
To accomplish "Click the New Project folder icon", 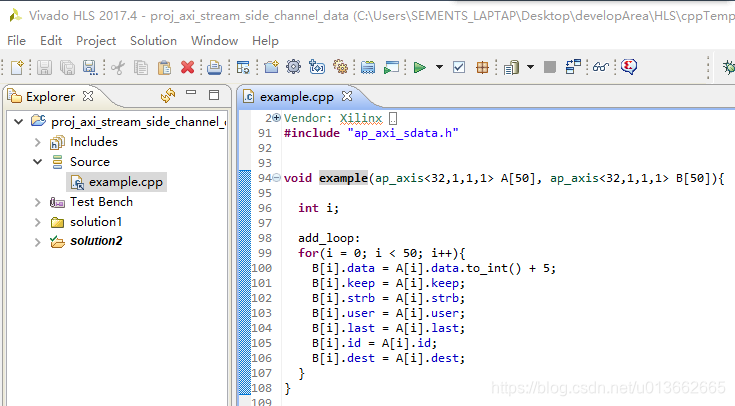I will coord(271,67).
